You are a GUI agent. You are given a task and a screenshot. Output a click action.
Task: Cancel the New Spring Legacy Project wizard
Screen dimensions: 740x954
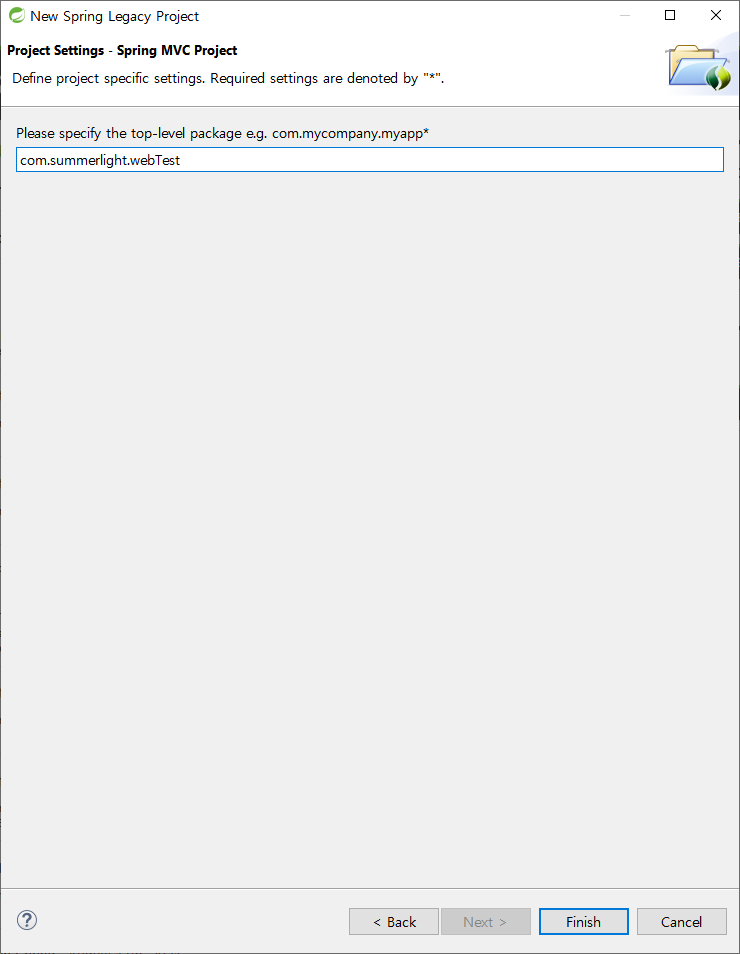682,922
